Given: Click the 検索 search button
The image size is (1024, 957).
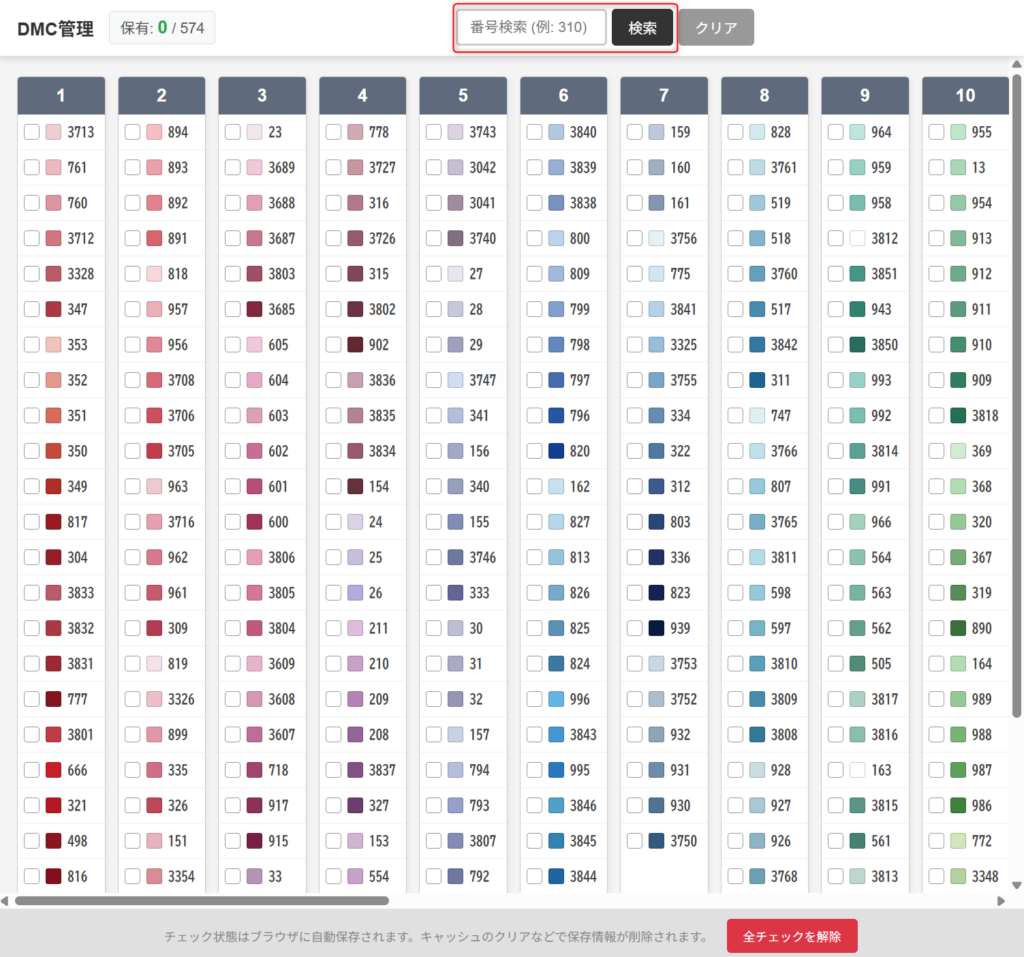Looking at the screenshot, I should point(642,28).
